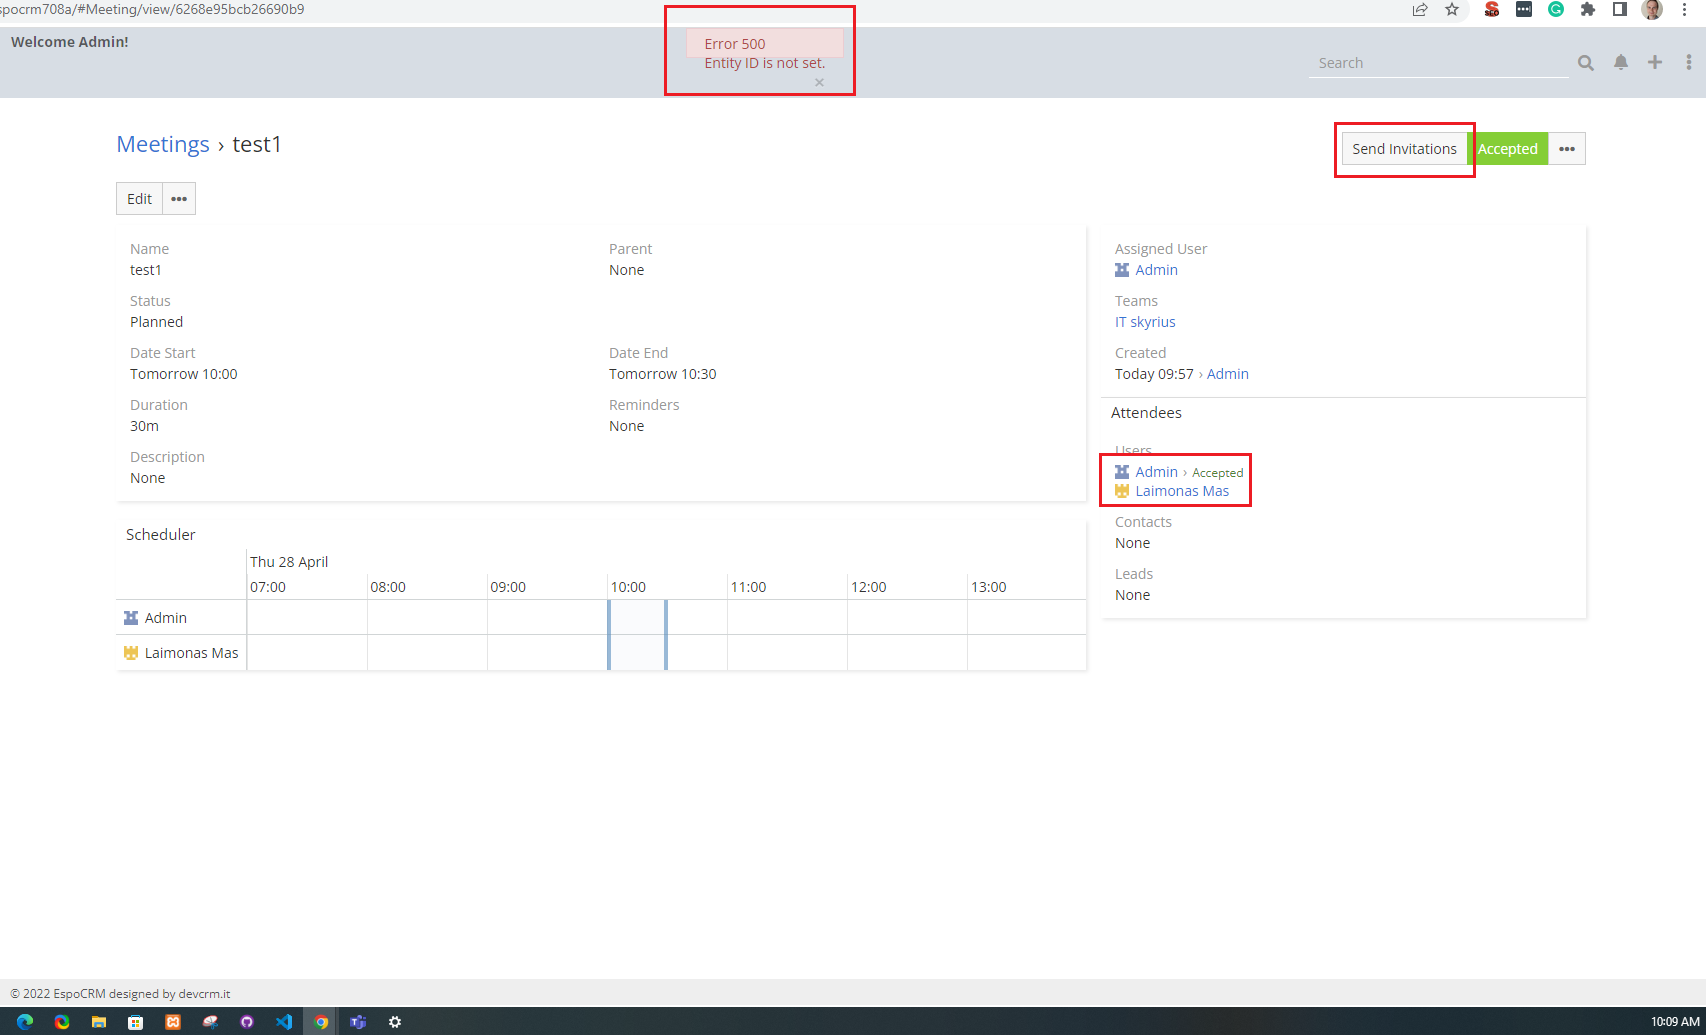Open the IT skyrius team link

pos(1145,322)
